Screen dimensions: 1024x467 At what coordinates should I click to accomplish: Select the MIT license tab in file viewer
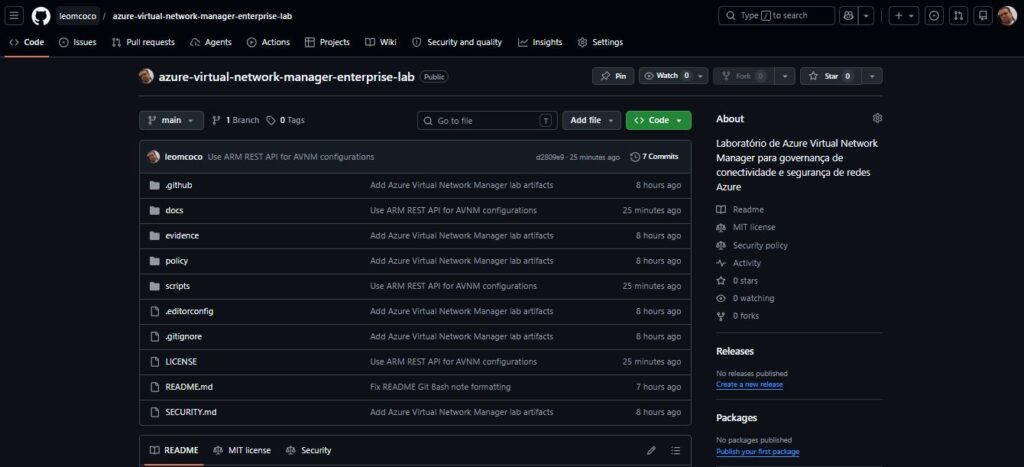[242, 451]
